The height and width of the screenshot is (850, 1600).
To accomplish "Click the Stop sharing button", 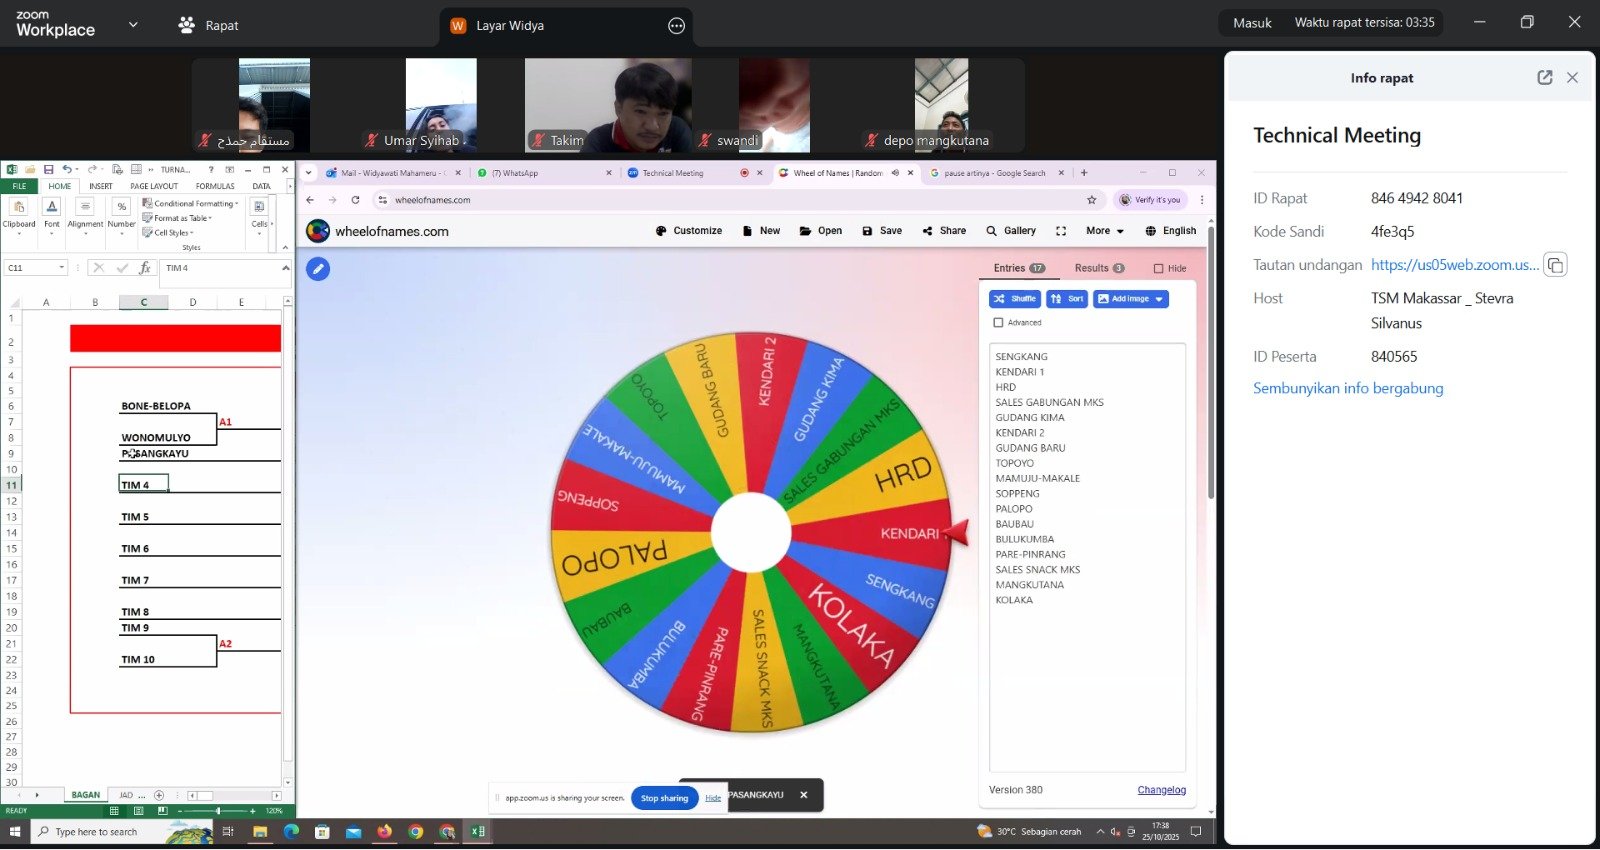I will (664, 798).
